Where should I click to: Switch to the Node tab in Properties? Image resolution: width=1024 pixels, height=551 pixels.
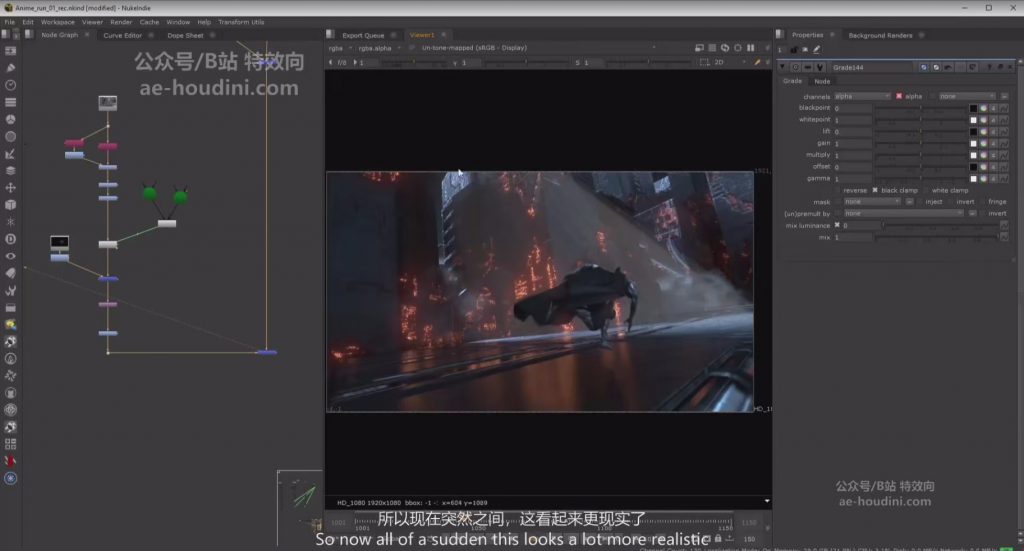[822, 81]
